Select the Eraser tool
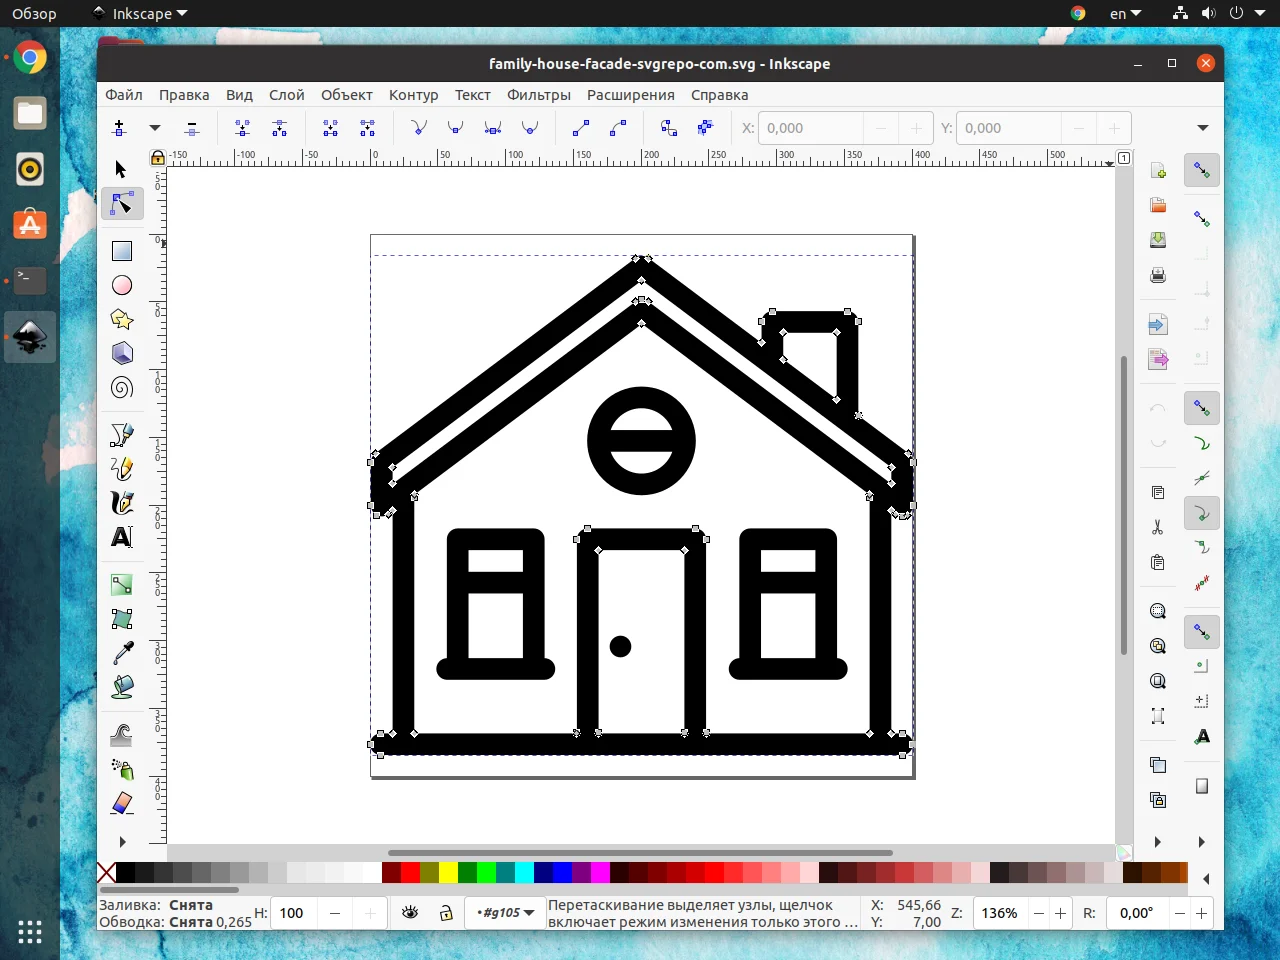Viewport: 1280px width, 960px height. click(x=122, y=803)
